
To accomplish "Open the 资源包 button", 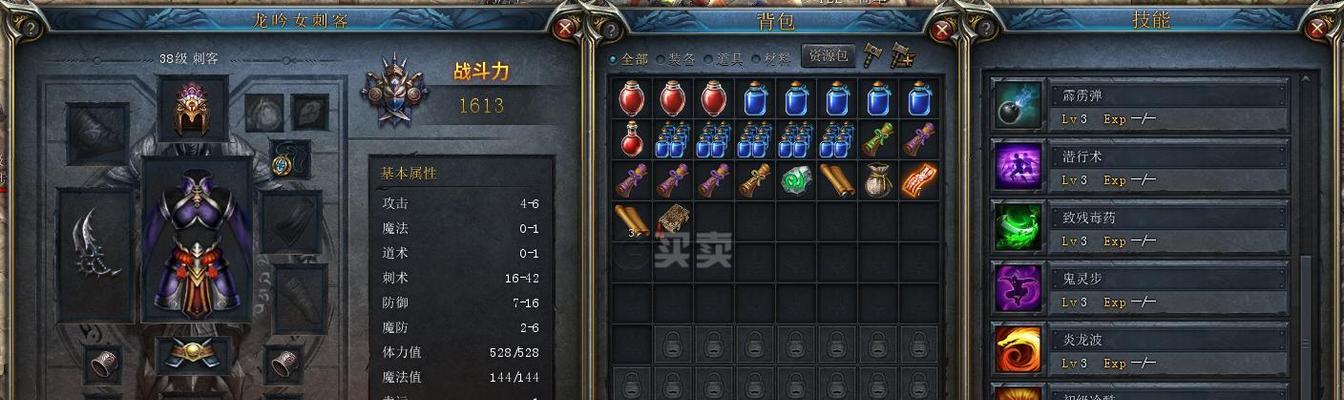I will coord(828,56).
